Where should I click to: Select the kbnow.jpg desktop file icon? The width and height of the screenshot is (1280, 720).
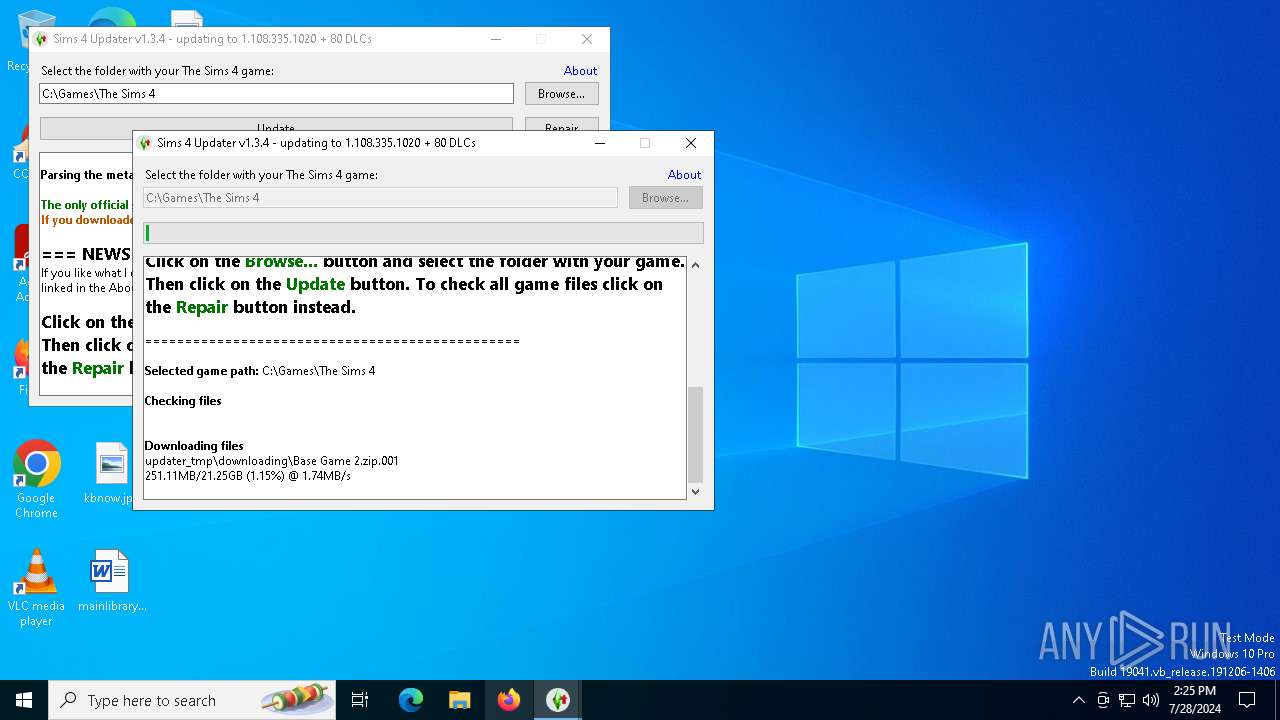coord(109,474)
